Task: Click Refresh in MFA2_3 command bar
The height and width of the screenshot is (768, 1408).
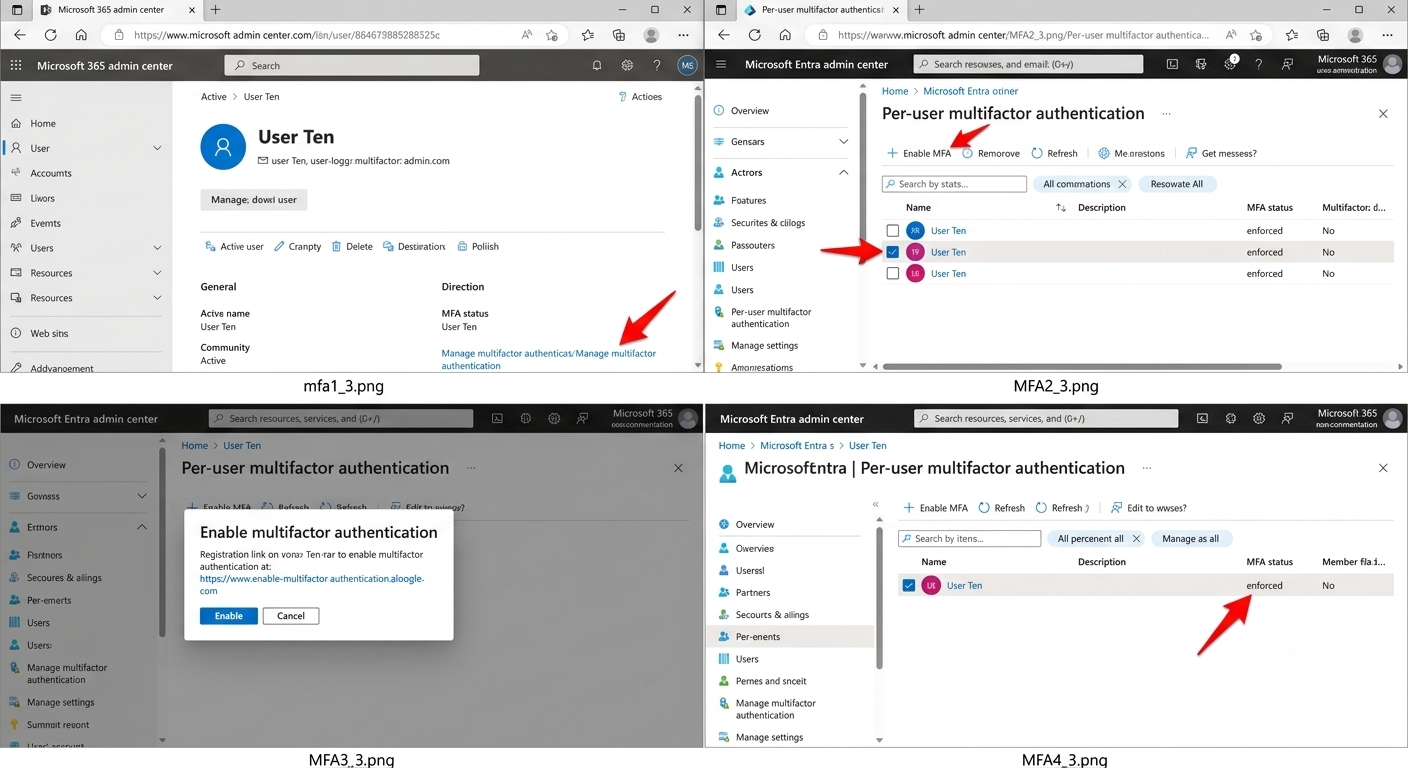Action: tap(1054, 153)
